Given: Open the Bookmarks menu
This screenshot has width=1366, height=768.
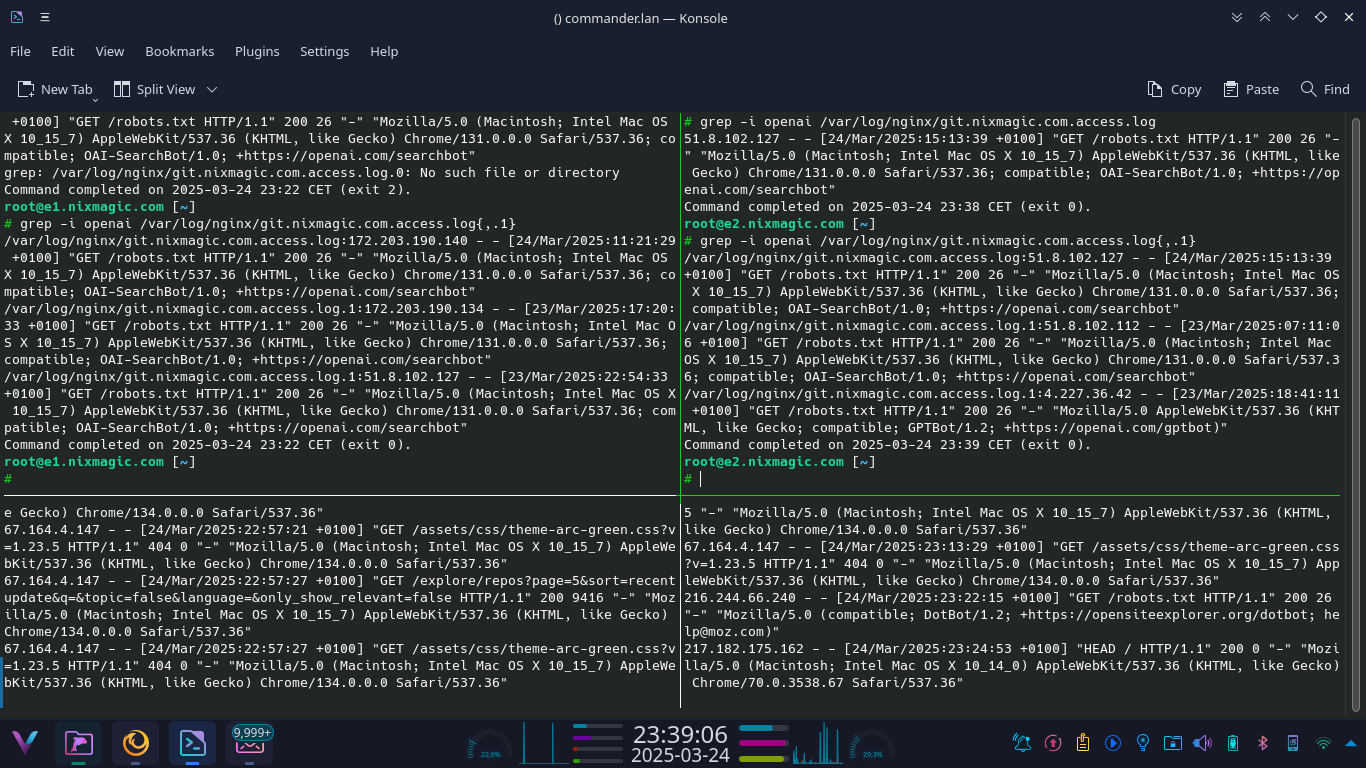Looking at the screenshot, I should [179, 51].
